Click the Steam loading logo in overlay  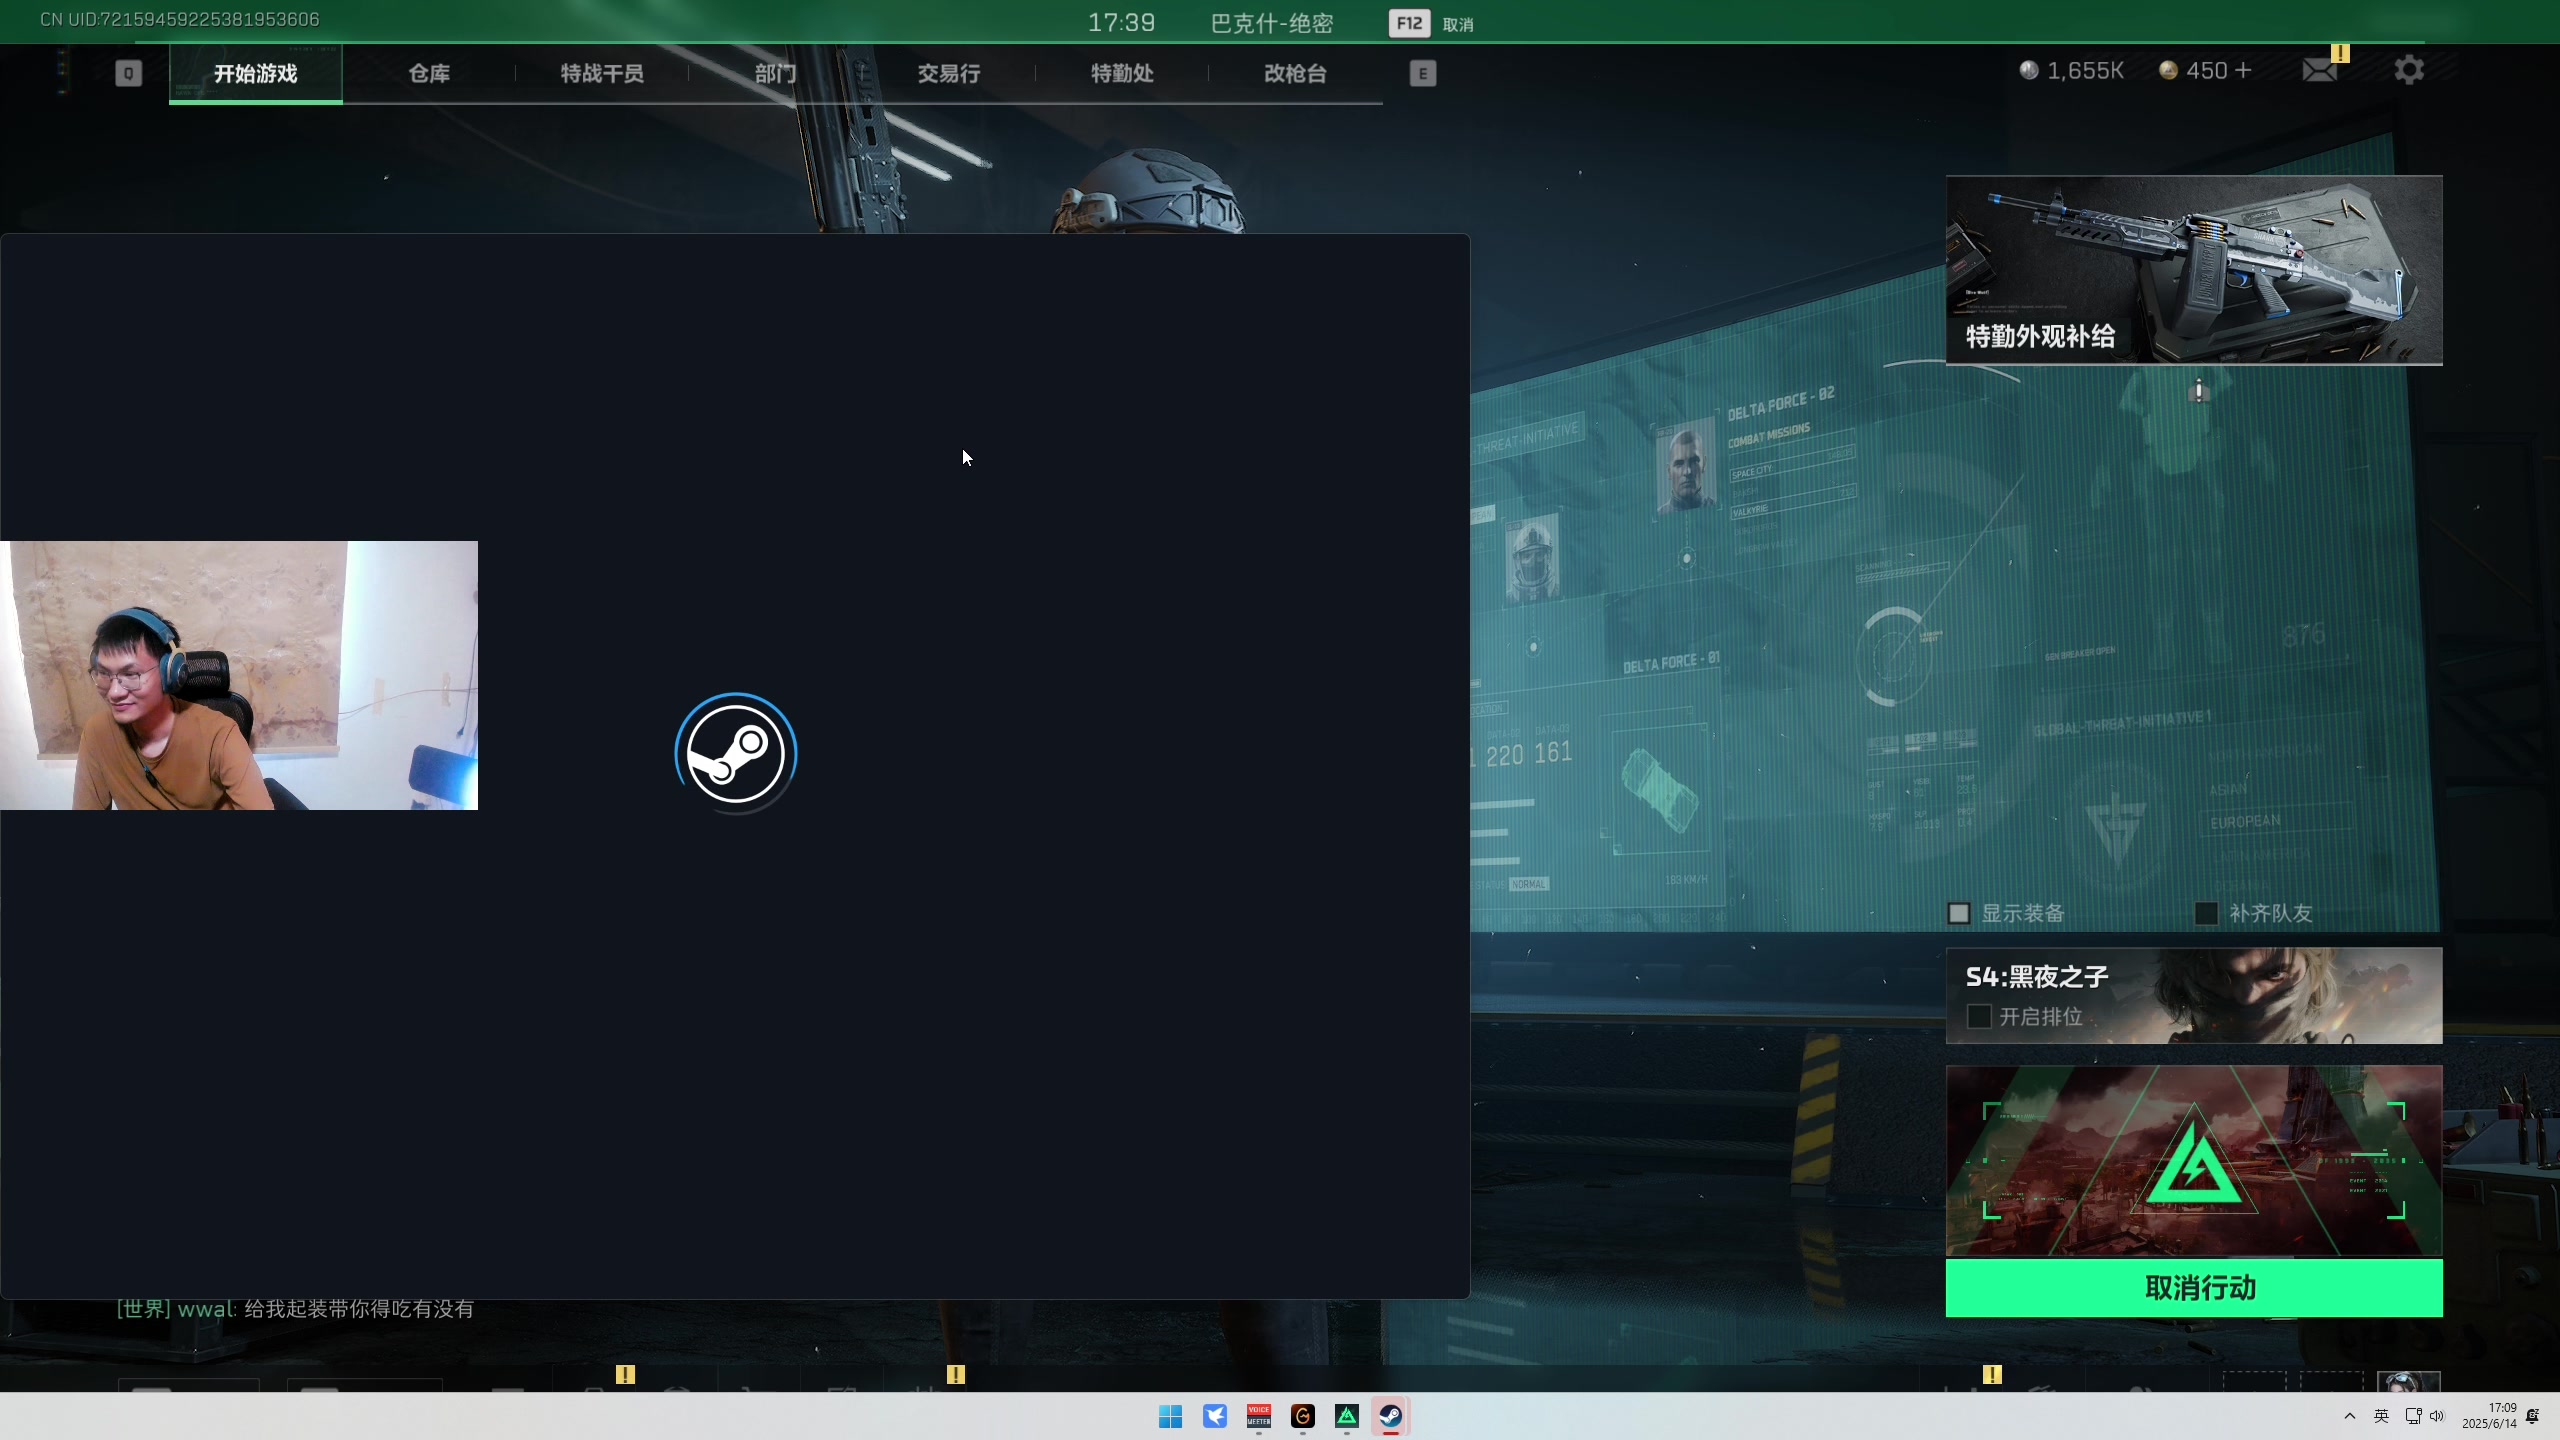click(x=736, y=753)
